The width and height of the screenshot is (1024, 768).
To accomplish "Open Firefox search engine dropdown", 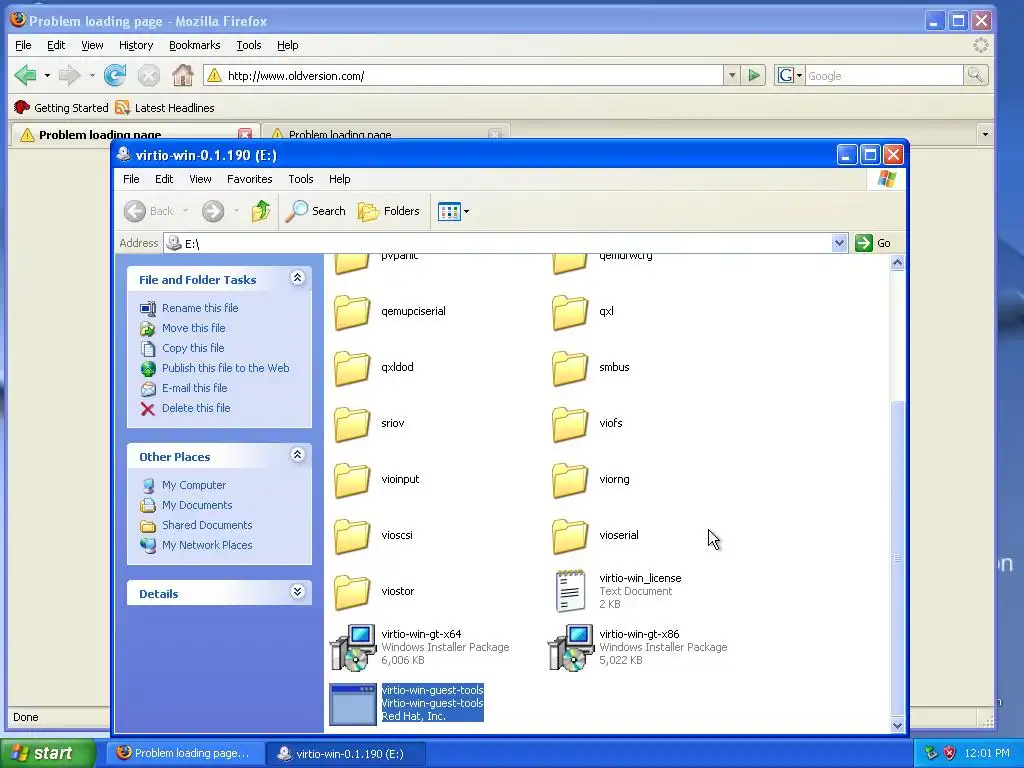I will point(790,76).
